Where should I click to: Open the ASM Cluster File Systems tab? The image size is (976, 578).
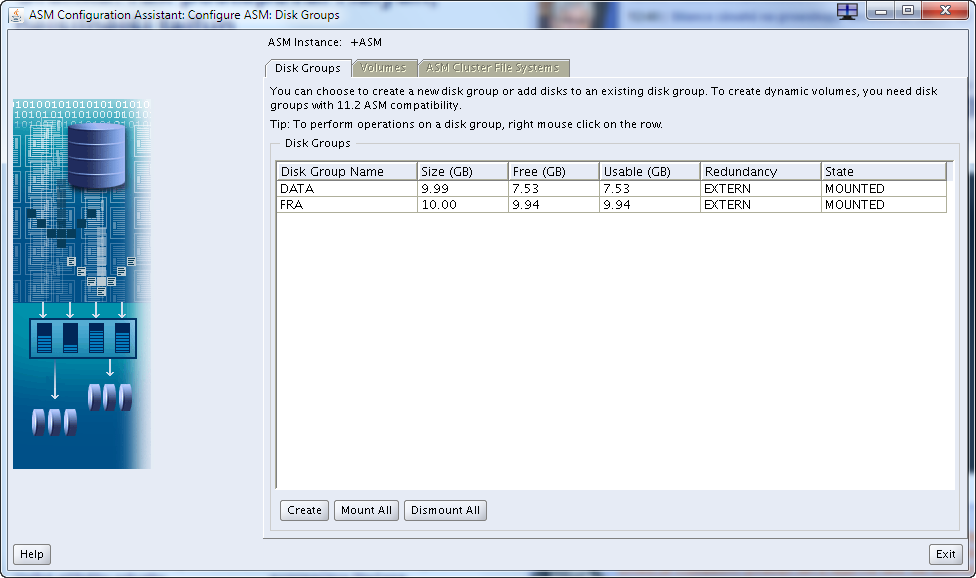(493, 68)
